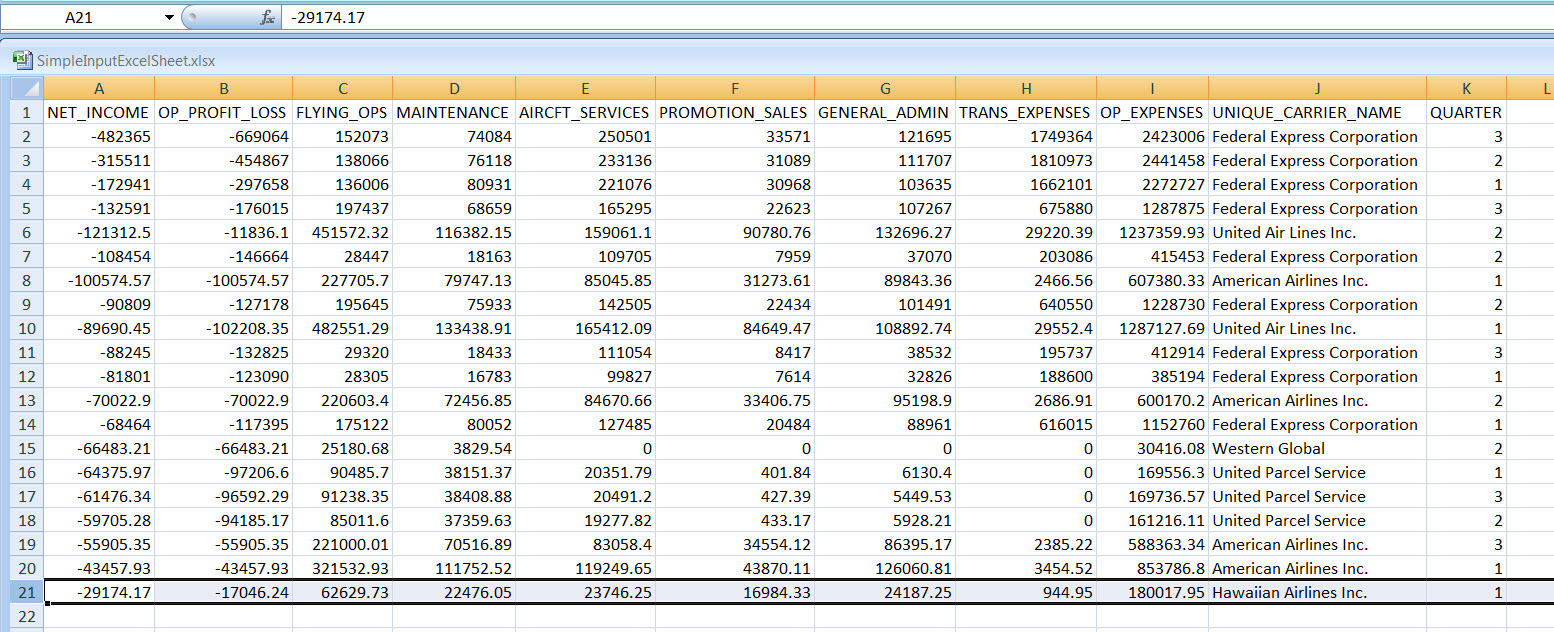Select the empty row 22 header
This screenshot has height=632, width=1554.
27,616
